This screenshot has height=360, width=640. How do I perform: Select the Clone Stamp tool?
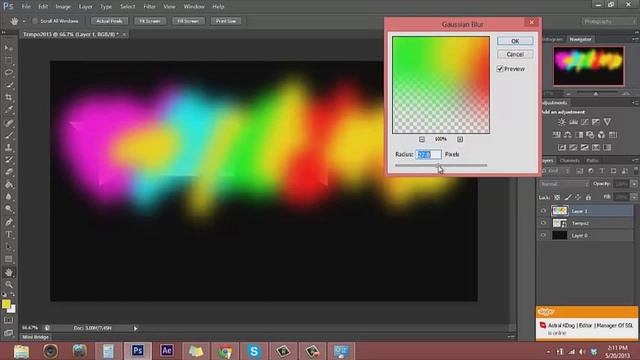pyautogui.click(x=9, y=147)
